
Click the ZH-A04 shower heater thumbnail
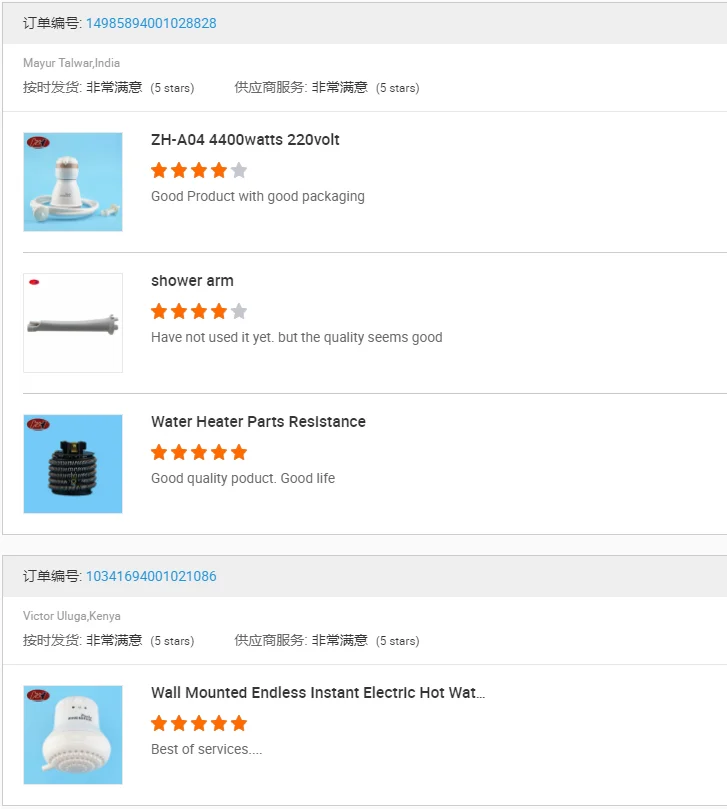click(x=73, y=182)
